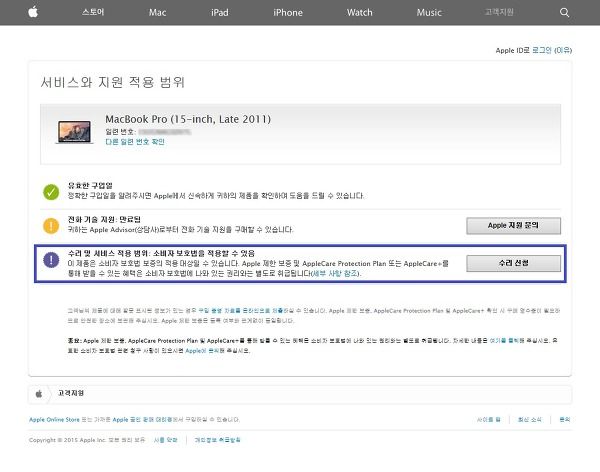Click the 다른 일련 번호 확인 link

135,142
